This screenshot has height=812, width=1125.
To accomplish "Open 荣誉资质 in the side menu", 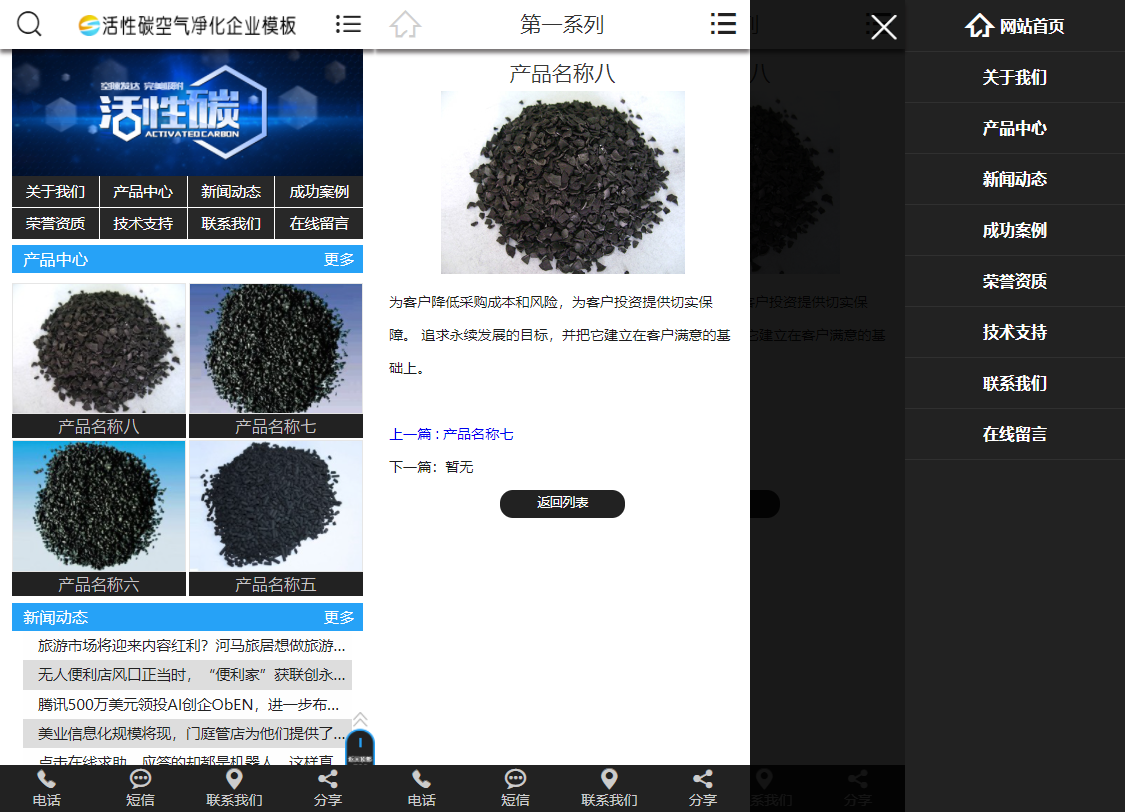I will [x=1015, y=281].
